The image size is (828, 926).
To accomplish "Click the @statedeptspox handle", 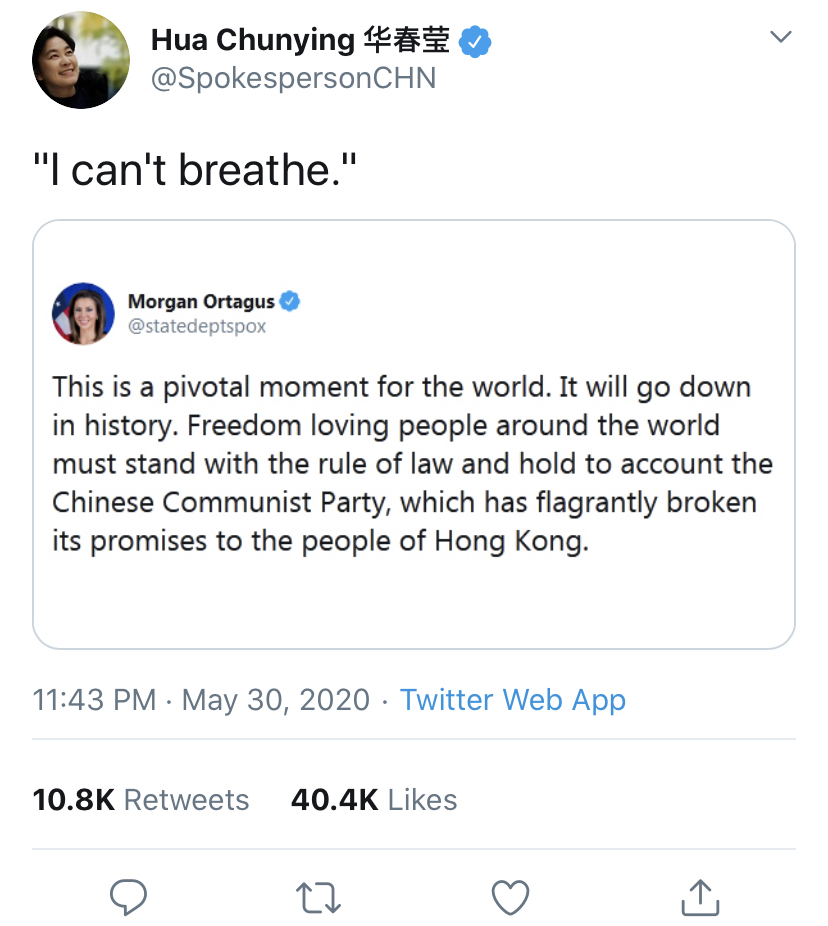I will 197,327.
